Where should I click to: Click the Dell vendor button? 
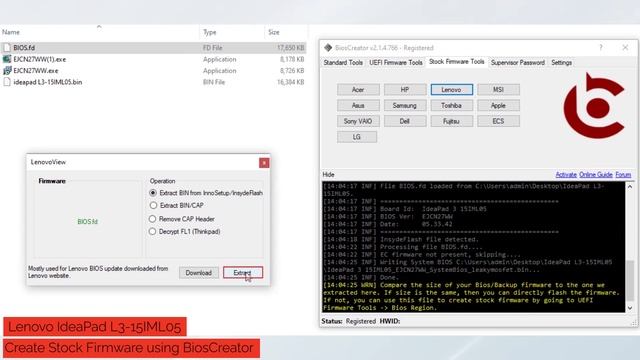[x=404, y=121]
